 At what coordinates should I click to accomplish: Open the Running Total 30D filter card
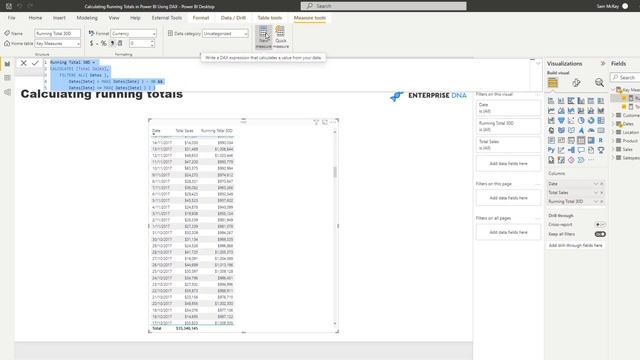508,126
